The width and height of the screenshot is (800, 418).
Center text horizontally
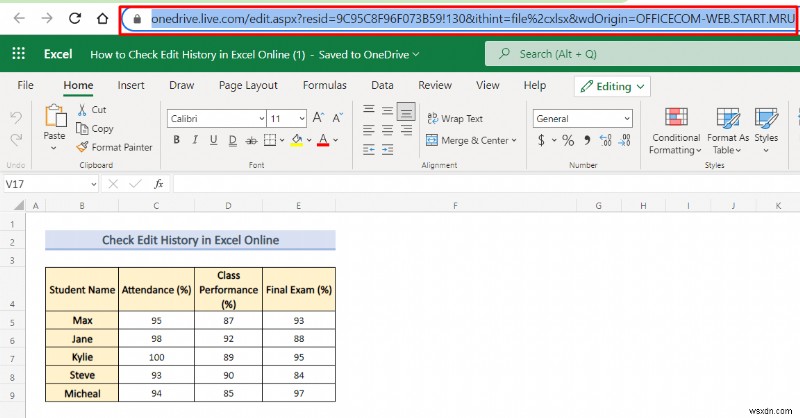pos(387,130)
